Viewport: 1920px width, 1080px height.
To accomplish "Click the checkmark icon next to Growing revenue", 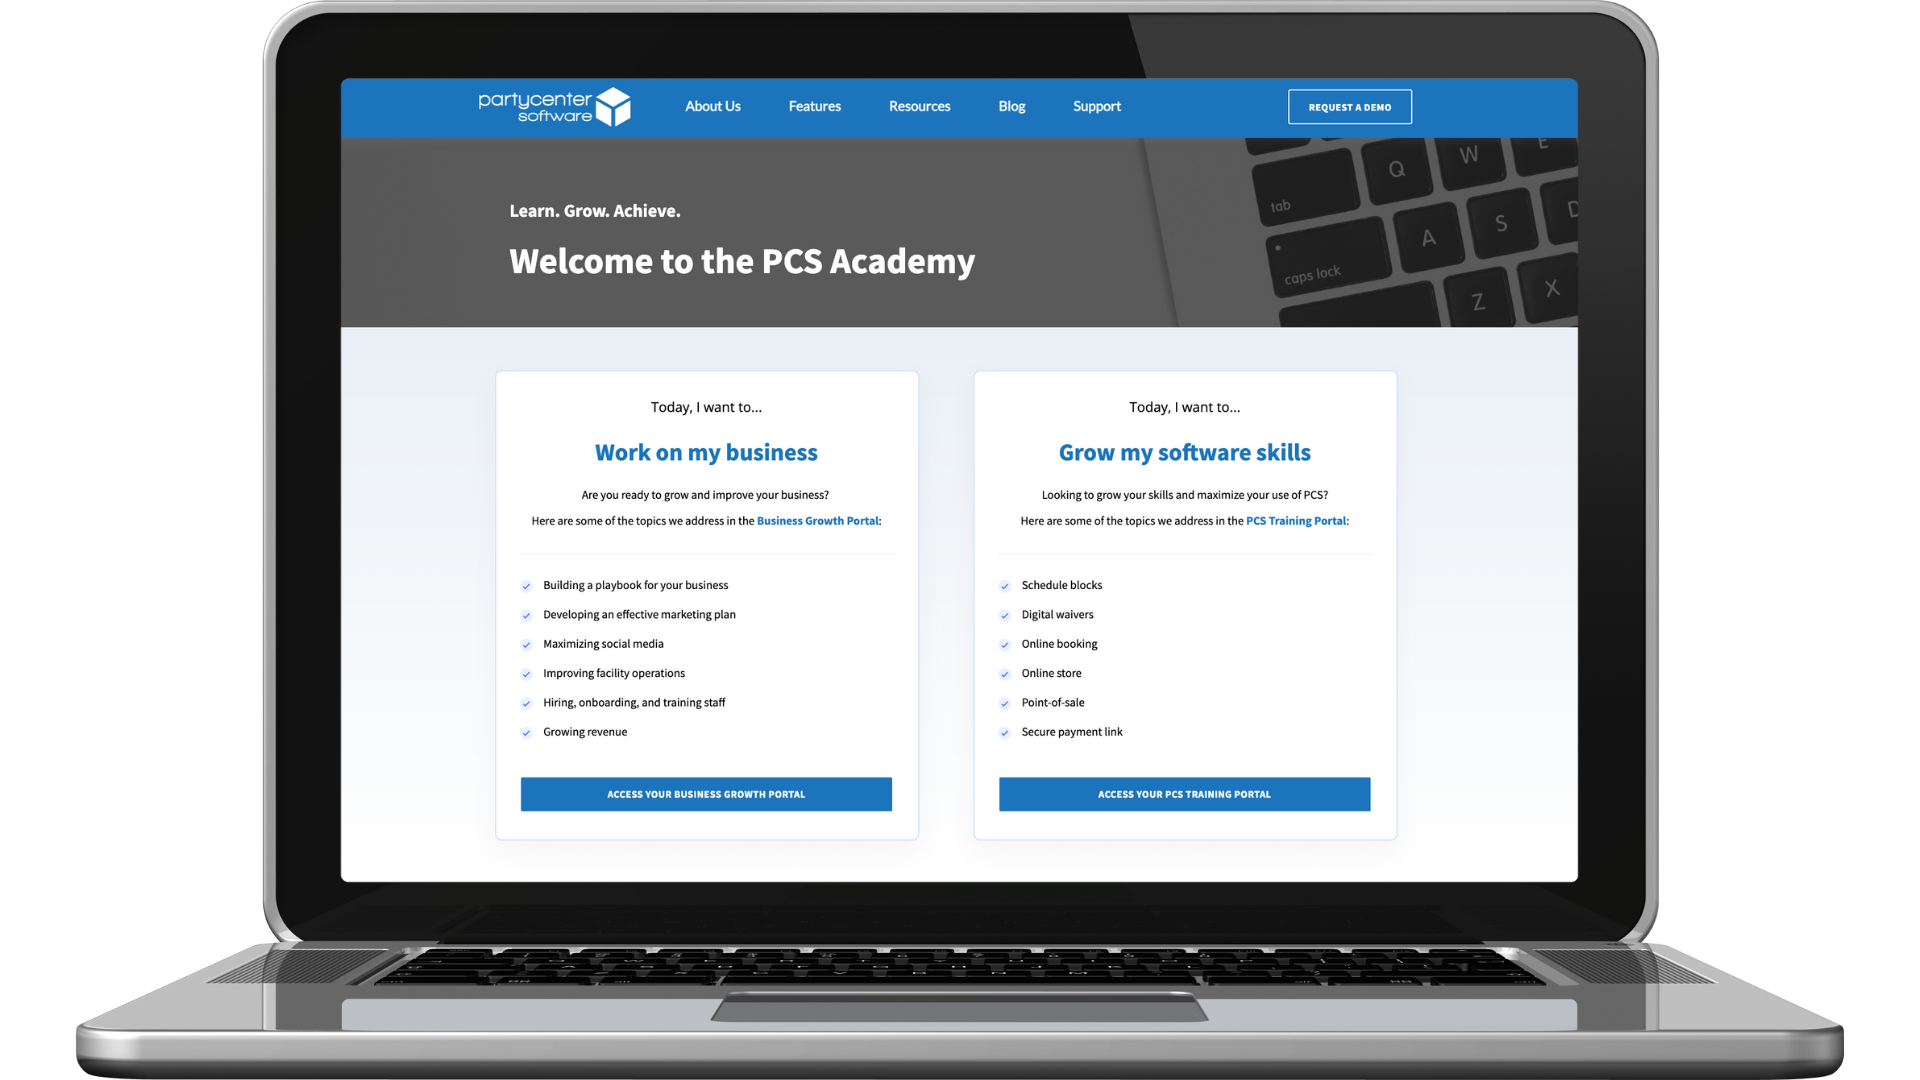I will [527, 732].
